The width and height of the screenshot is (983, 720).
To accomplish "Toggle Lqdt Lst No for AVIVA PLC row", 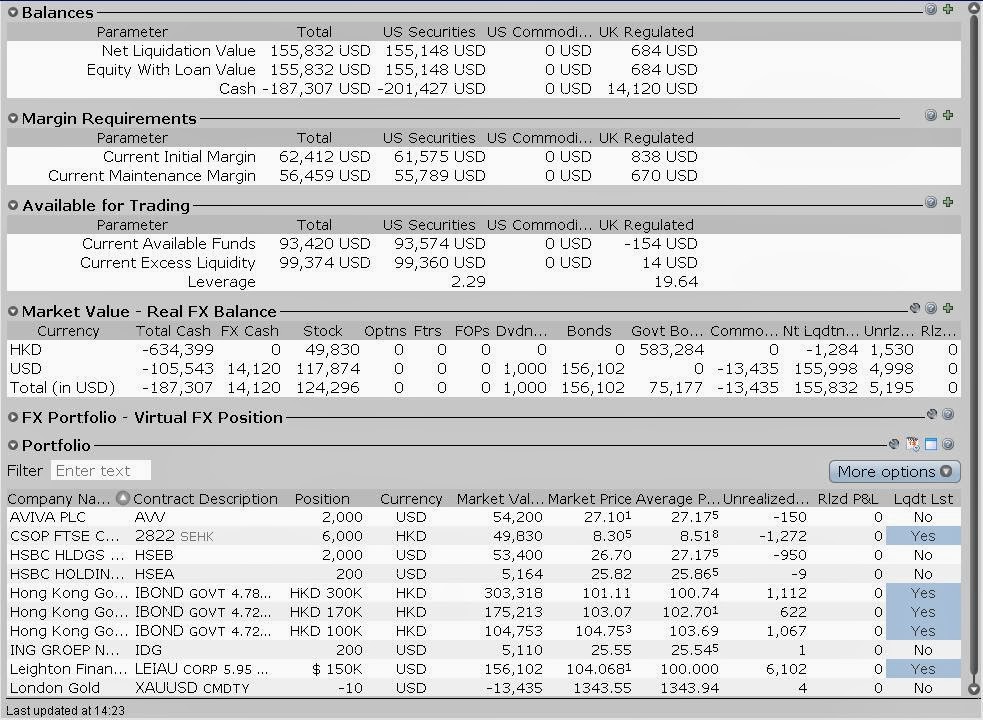I will click(923, 517).
